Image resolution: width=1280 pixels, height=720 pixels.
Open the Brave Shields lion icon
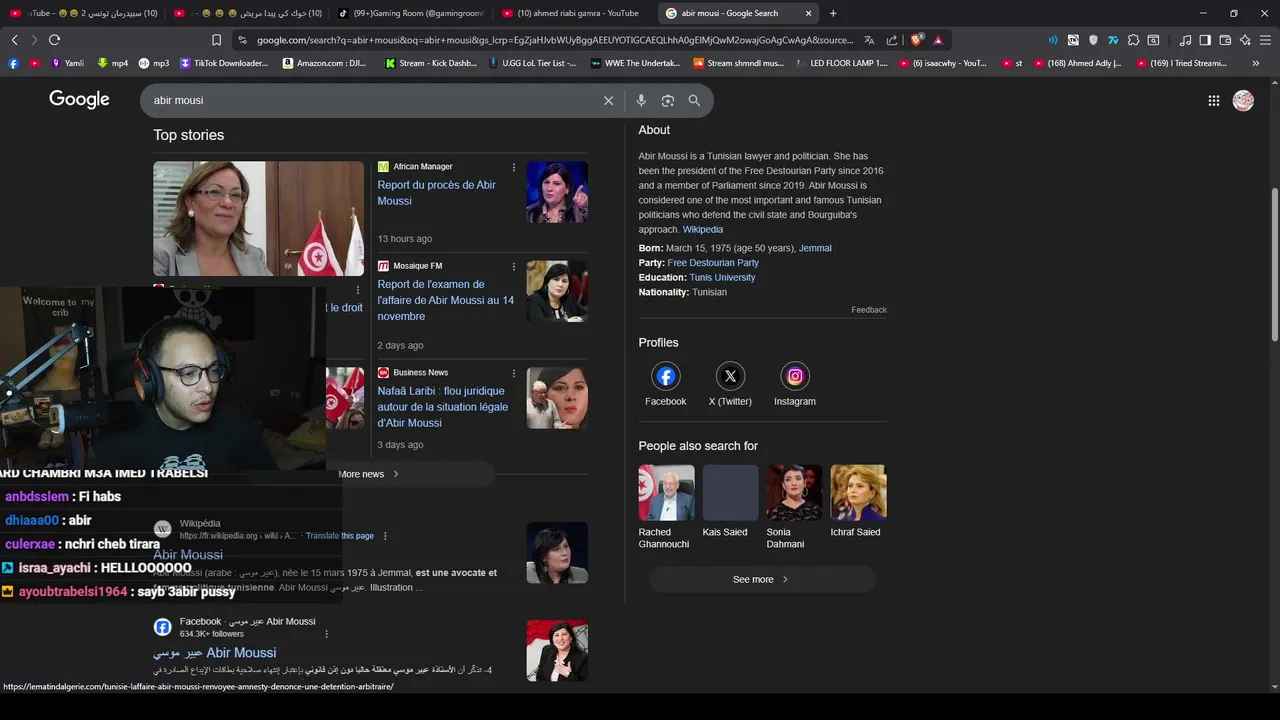916,40
